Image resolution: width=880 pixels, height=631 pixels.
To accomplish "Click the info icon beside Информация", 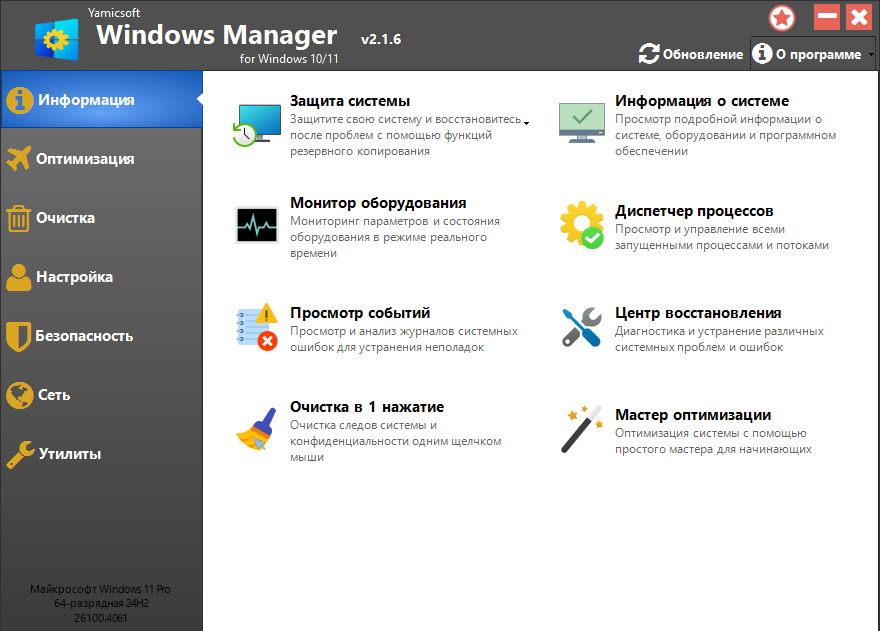I will (x=20, y=100).
